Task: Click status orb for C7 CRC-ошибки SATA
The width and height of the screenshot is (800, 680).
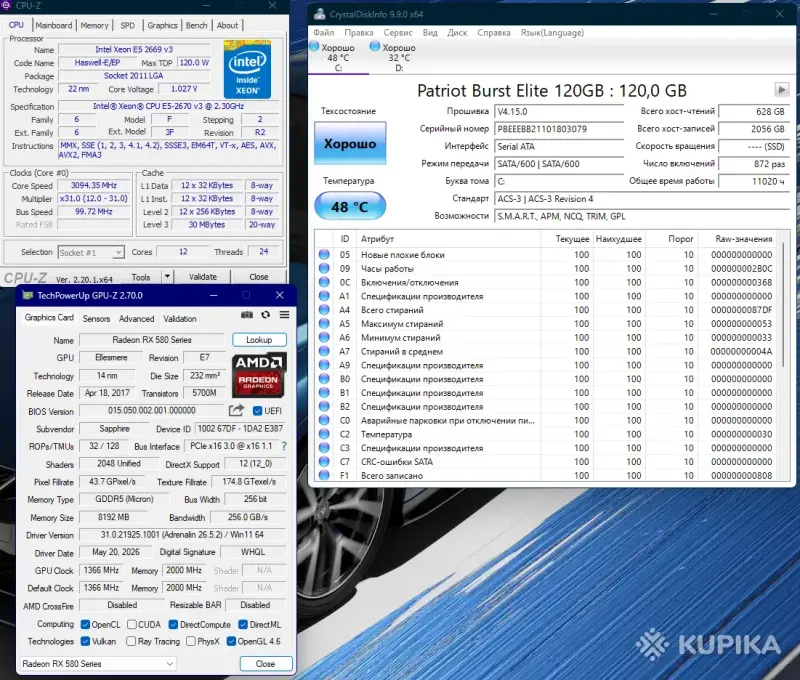Action: [x=324, y=461]
